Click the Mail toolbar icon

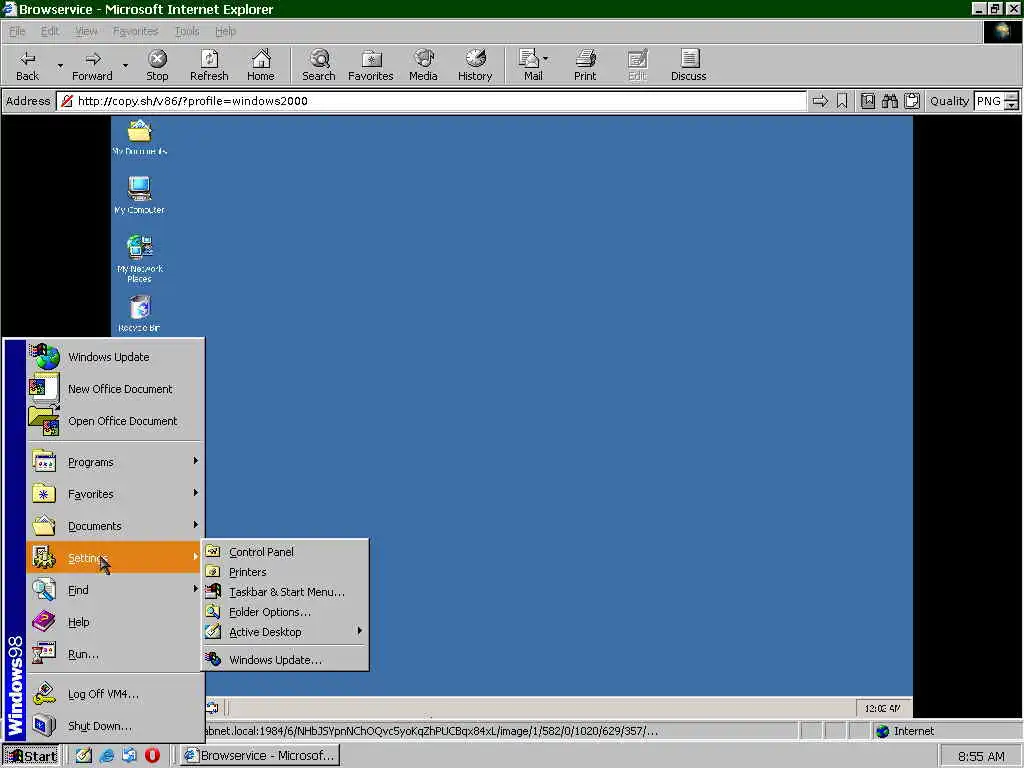click(x=530, y=65)
